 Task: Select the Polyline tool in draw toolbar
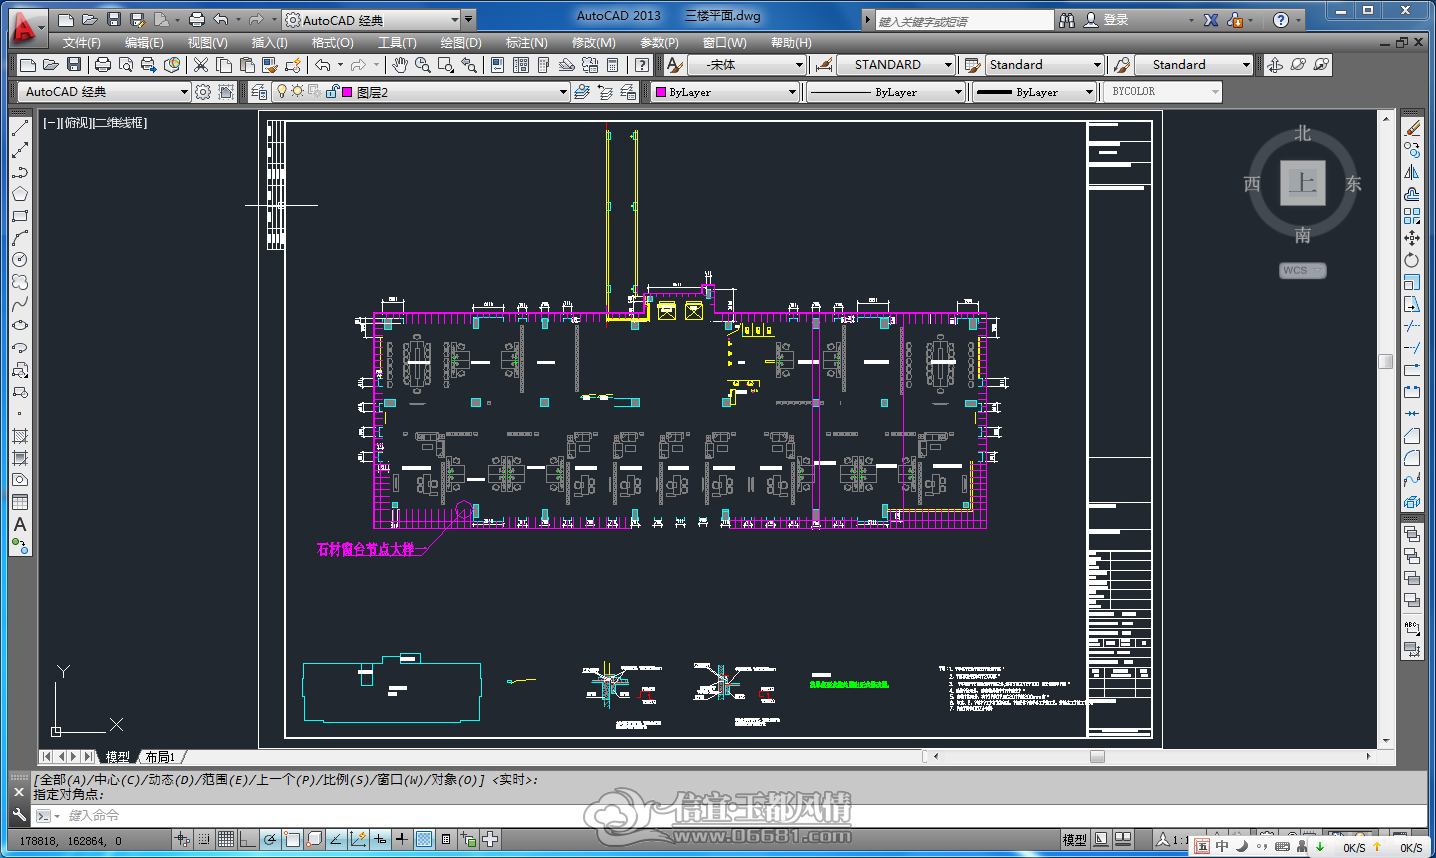[x=20, y=172]
